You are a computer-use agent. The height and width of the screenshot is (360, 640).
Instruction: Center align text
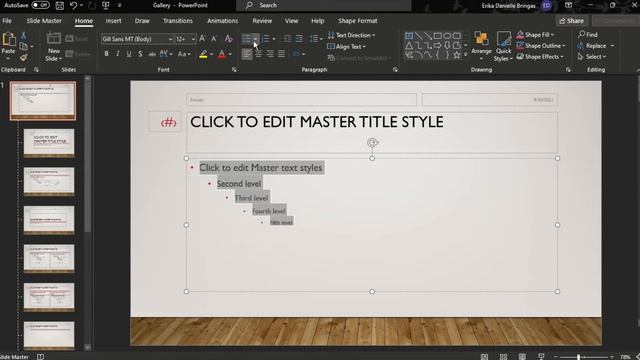pos(258,54)
